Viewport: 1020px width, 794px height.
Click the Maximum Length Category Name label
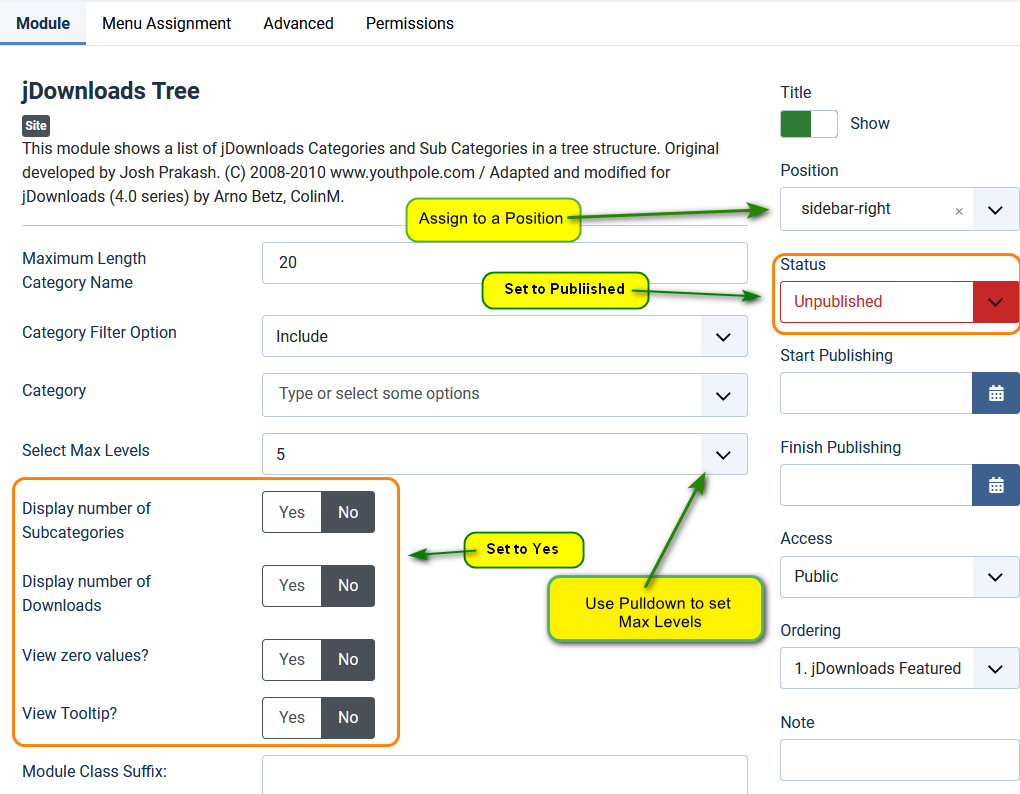coord(84,271)
